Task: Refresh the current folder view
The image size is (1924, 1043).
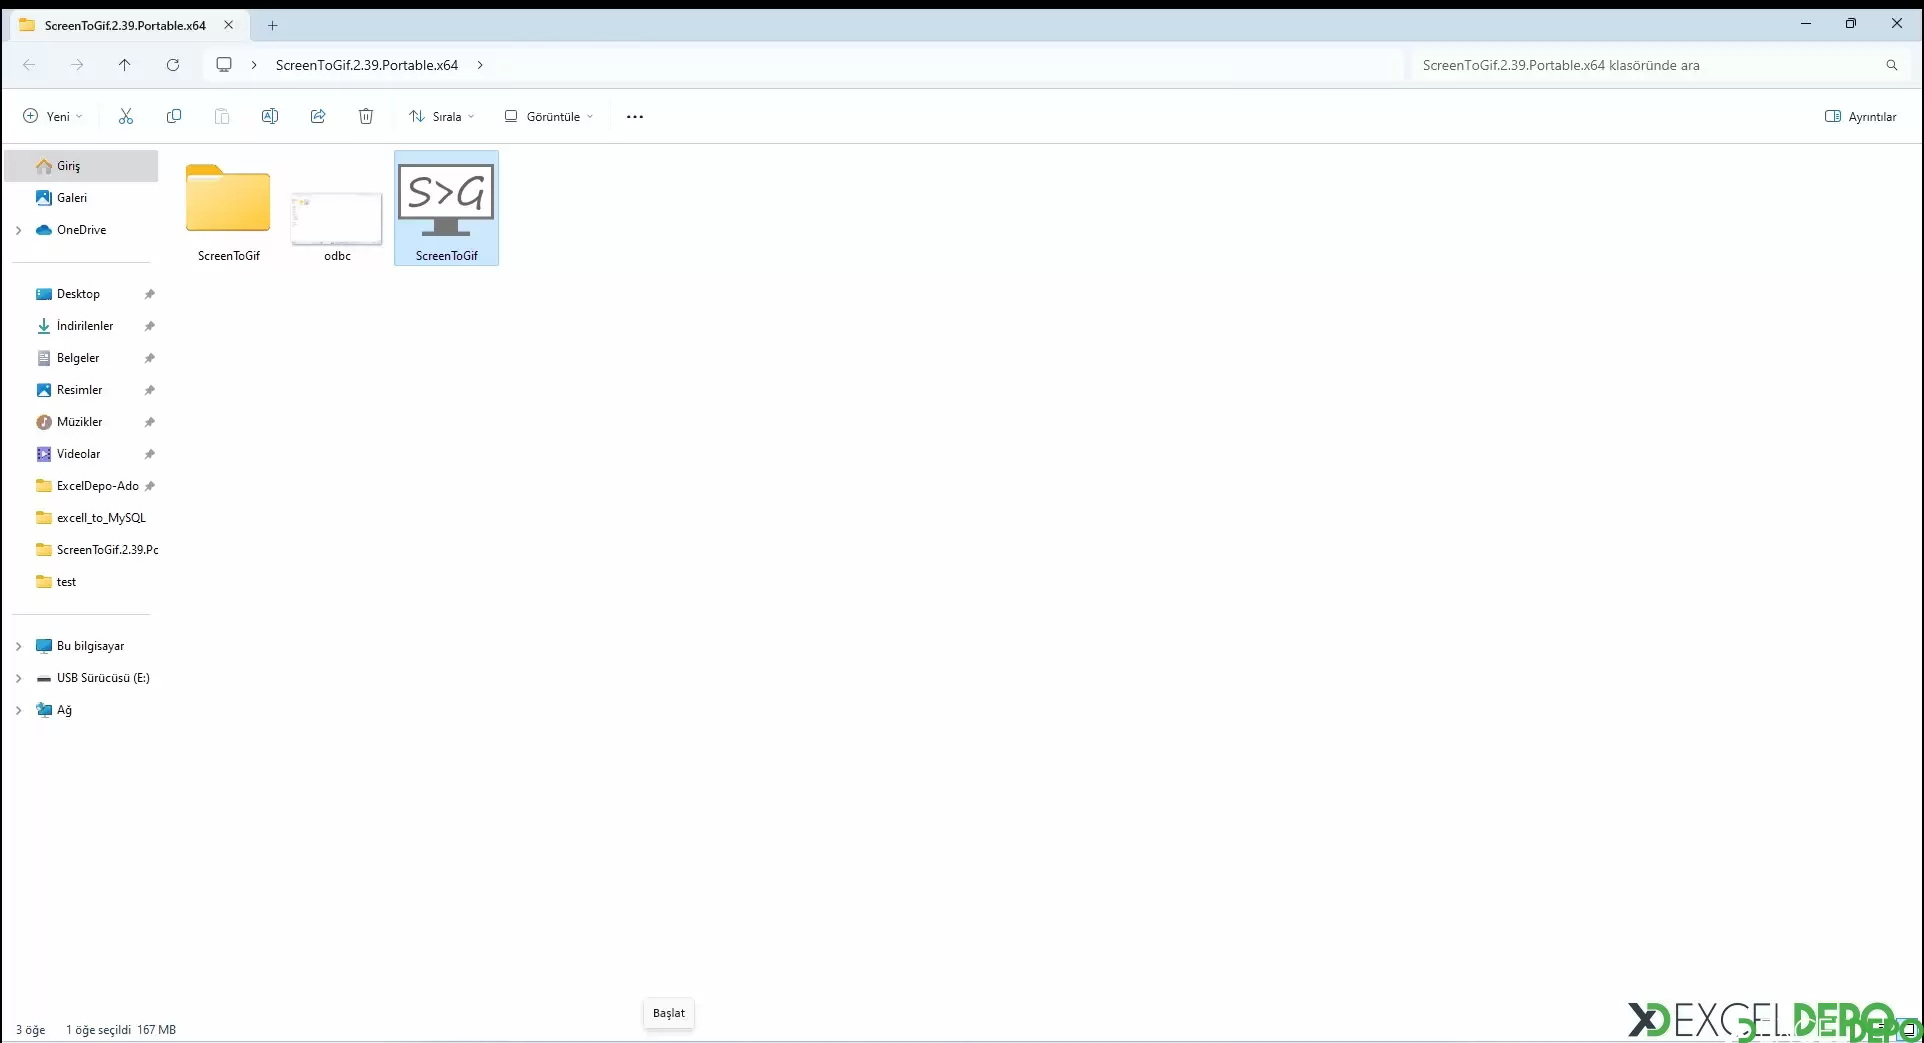Action: (x=173, y=65)
